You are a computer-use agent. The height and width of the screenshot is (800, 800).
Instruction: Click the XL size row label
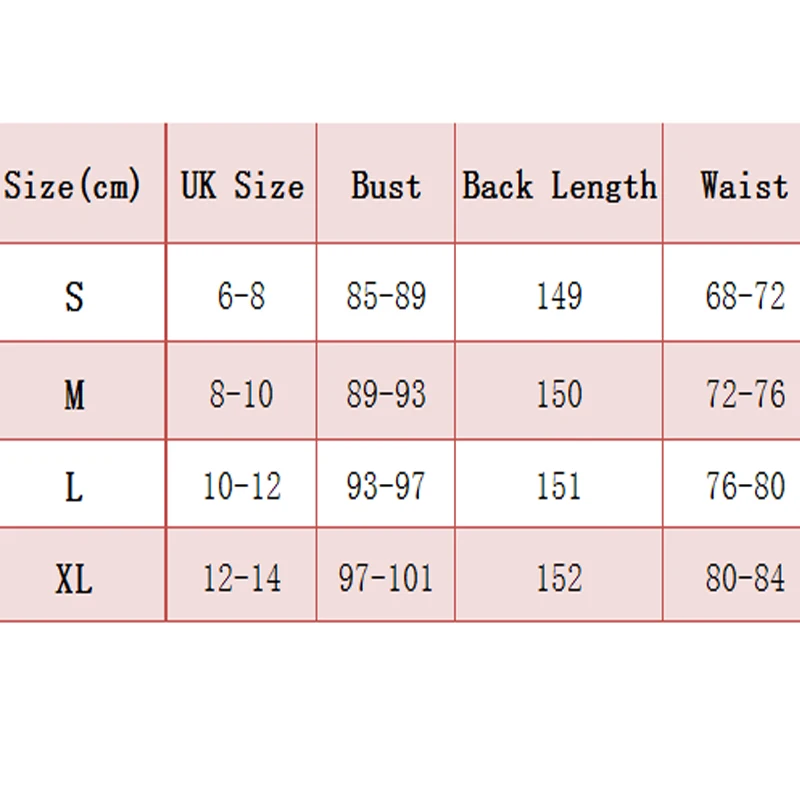coord(74,579)
